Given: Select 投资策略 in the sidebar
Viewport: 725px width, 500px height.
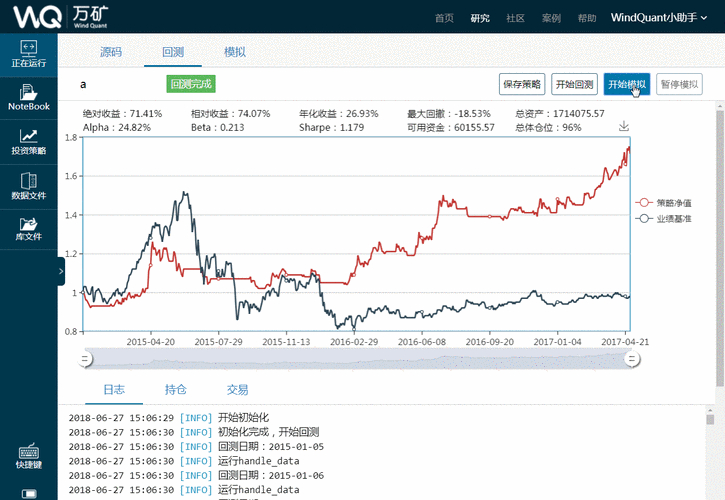Looking at the screenshot, I should point(28,141).
